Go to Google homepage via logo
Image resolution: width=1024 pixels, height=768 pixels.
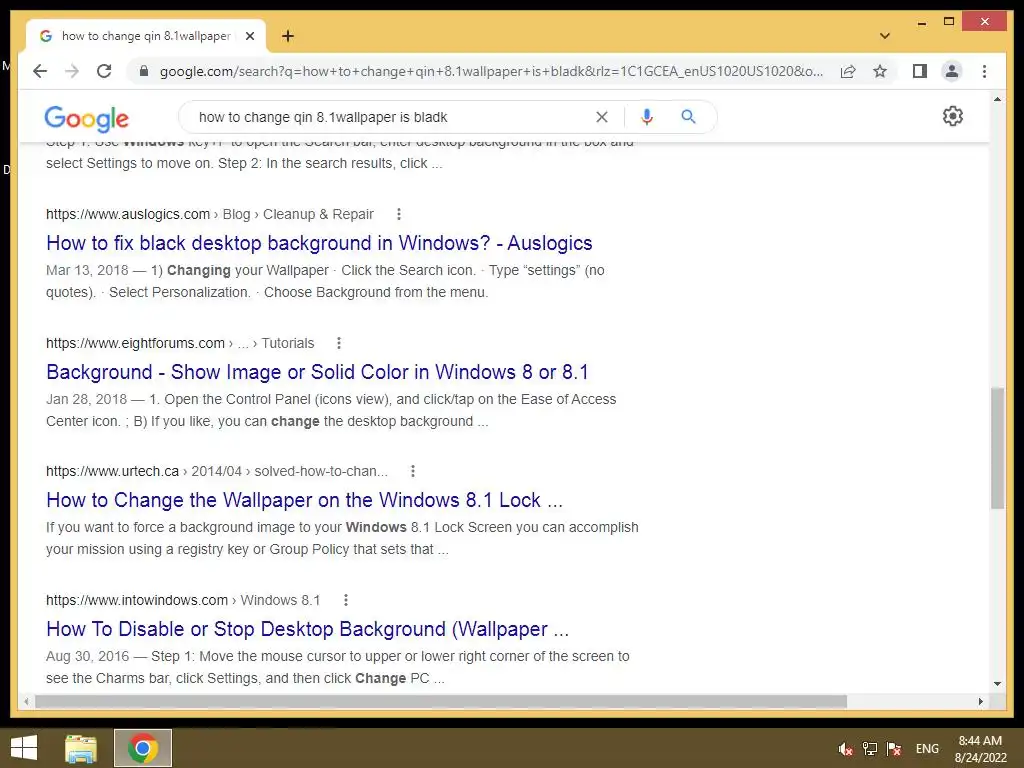86,119
